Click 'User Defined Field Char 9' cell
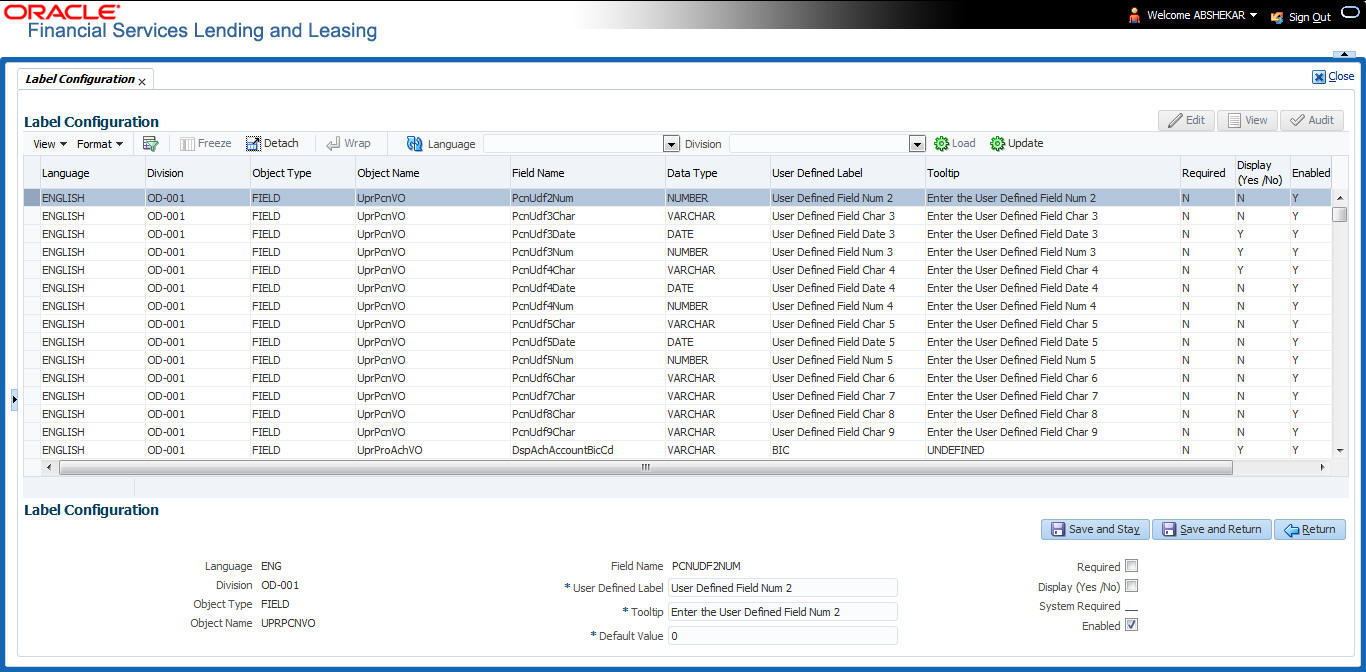 [x=847, y=432]
